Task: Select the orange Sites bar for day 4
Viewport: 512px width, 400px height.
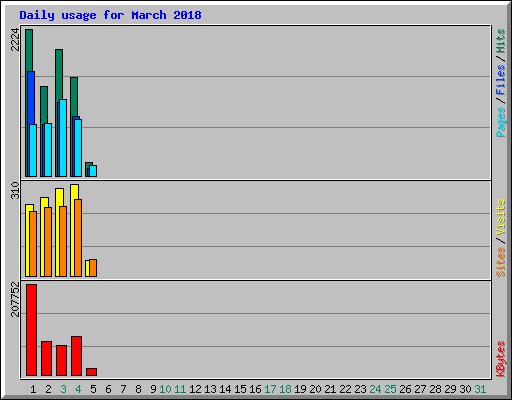Action: pyautogui.click(x=78, y=238)
